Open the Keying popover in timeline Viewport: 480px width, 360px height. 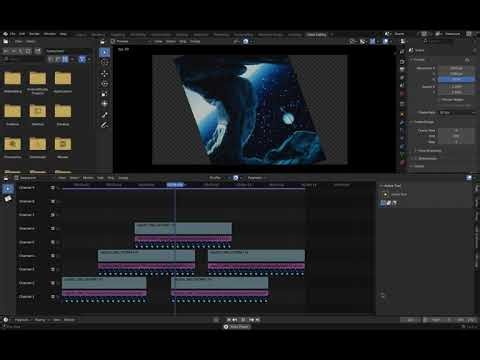pos(40,320)
